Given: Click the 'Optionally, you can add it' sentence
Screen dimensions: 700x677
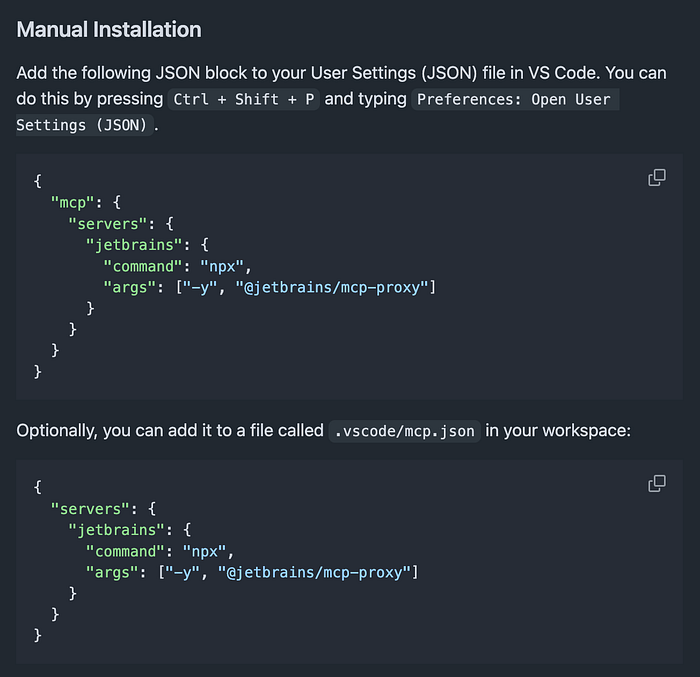Looking at the screenshot, I should tap(324, 431).
